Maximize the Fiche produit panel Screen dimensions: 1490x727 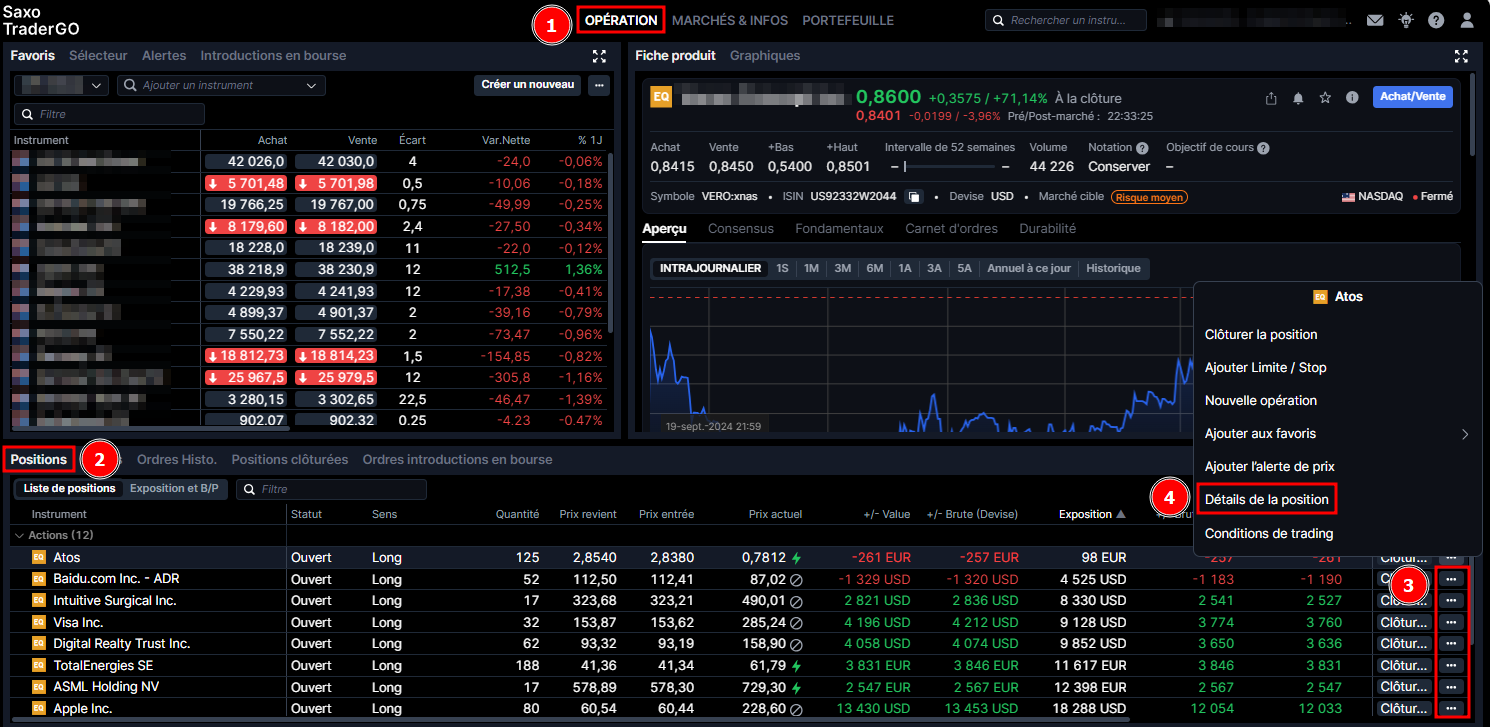tap(1461, 56)
